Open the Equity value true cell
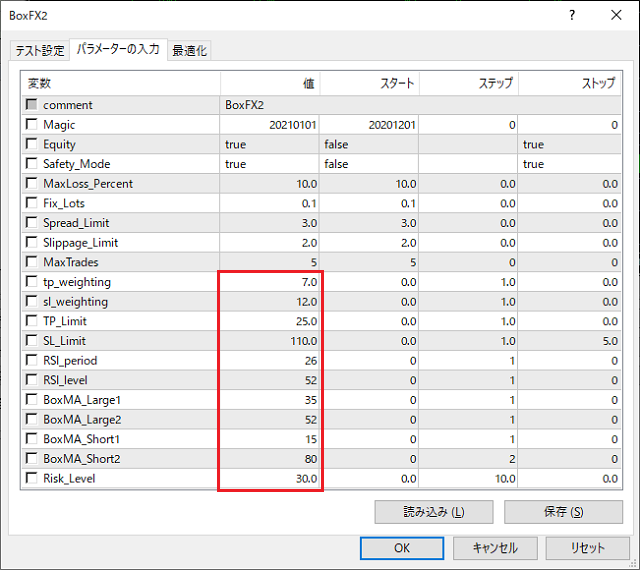Screen dimensions: 640x570 click(x=269, y=144)
